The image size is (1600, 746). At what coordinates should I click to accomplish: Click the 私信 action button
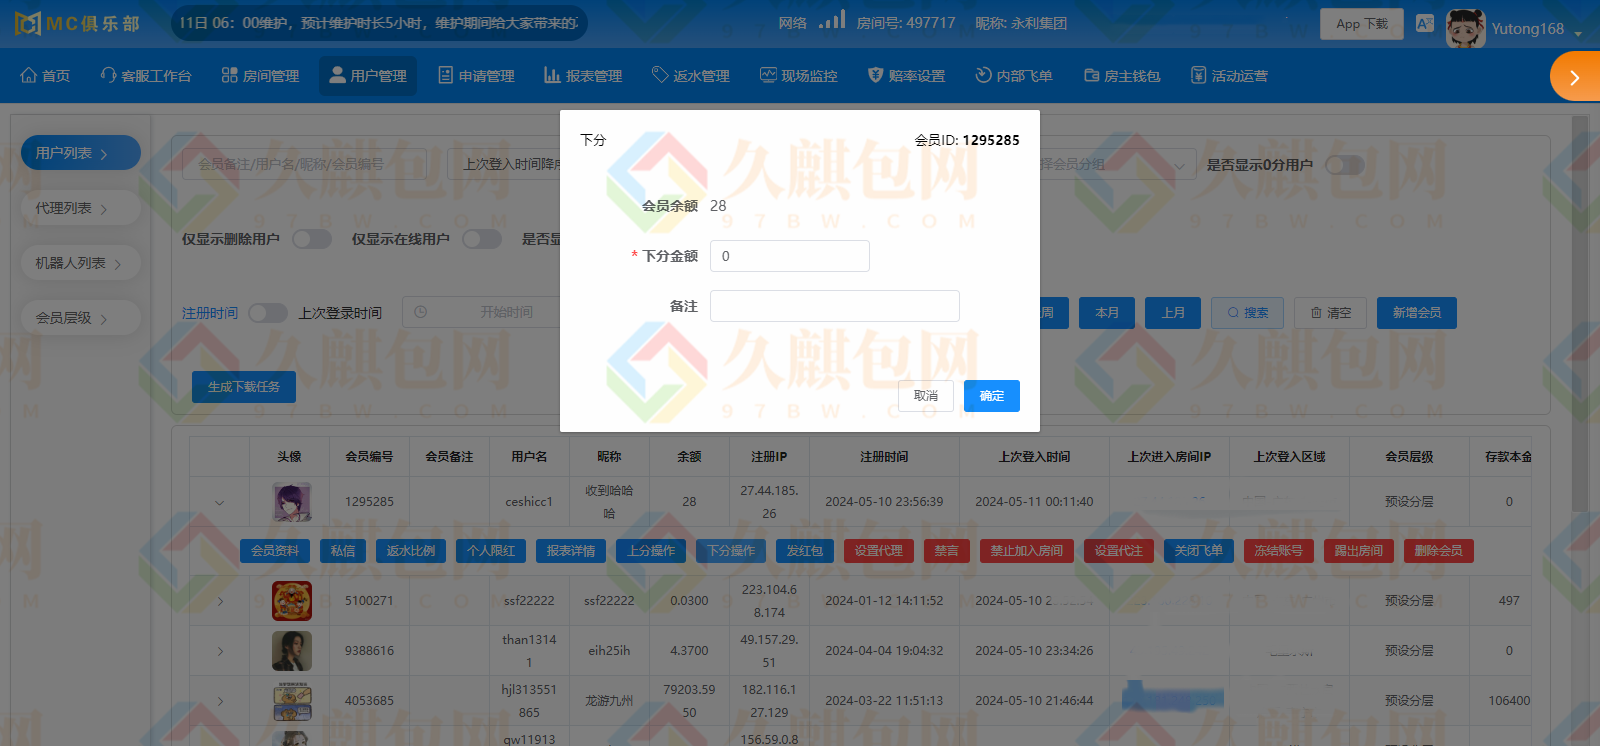(x=343, y=551)
